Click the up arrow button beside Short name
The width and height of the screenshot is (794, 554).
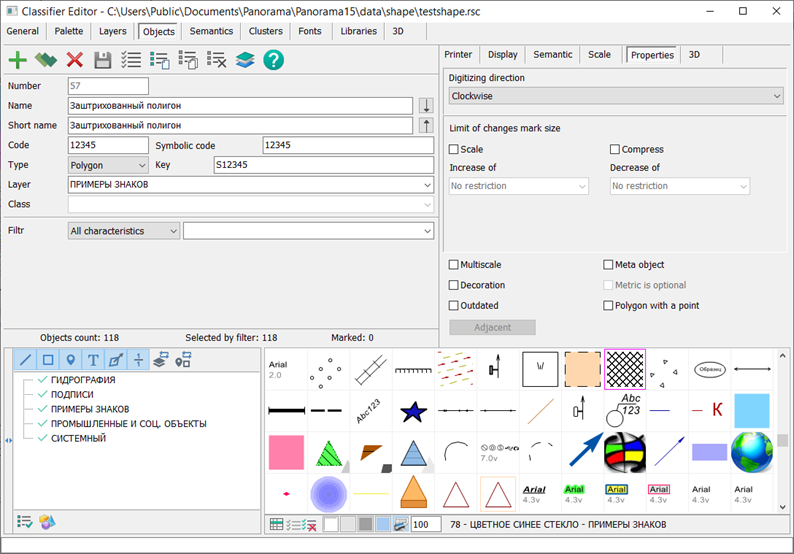pyautogui.click(x=425, y=126)
